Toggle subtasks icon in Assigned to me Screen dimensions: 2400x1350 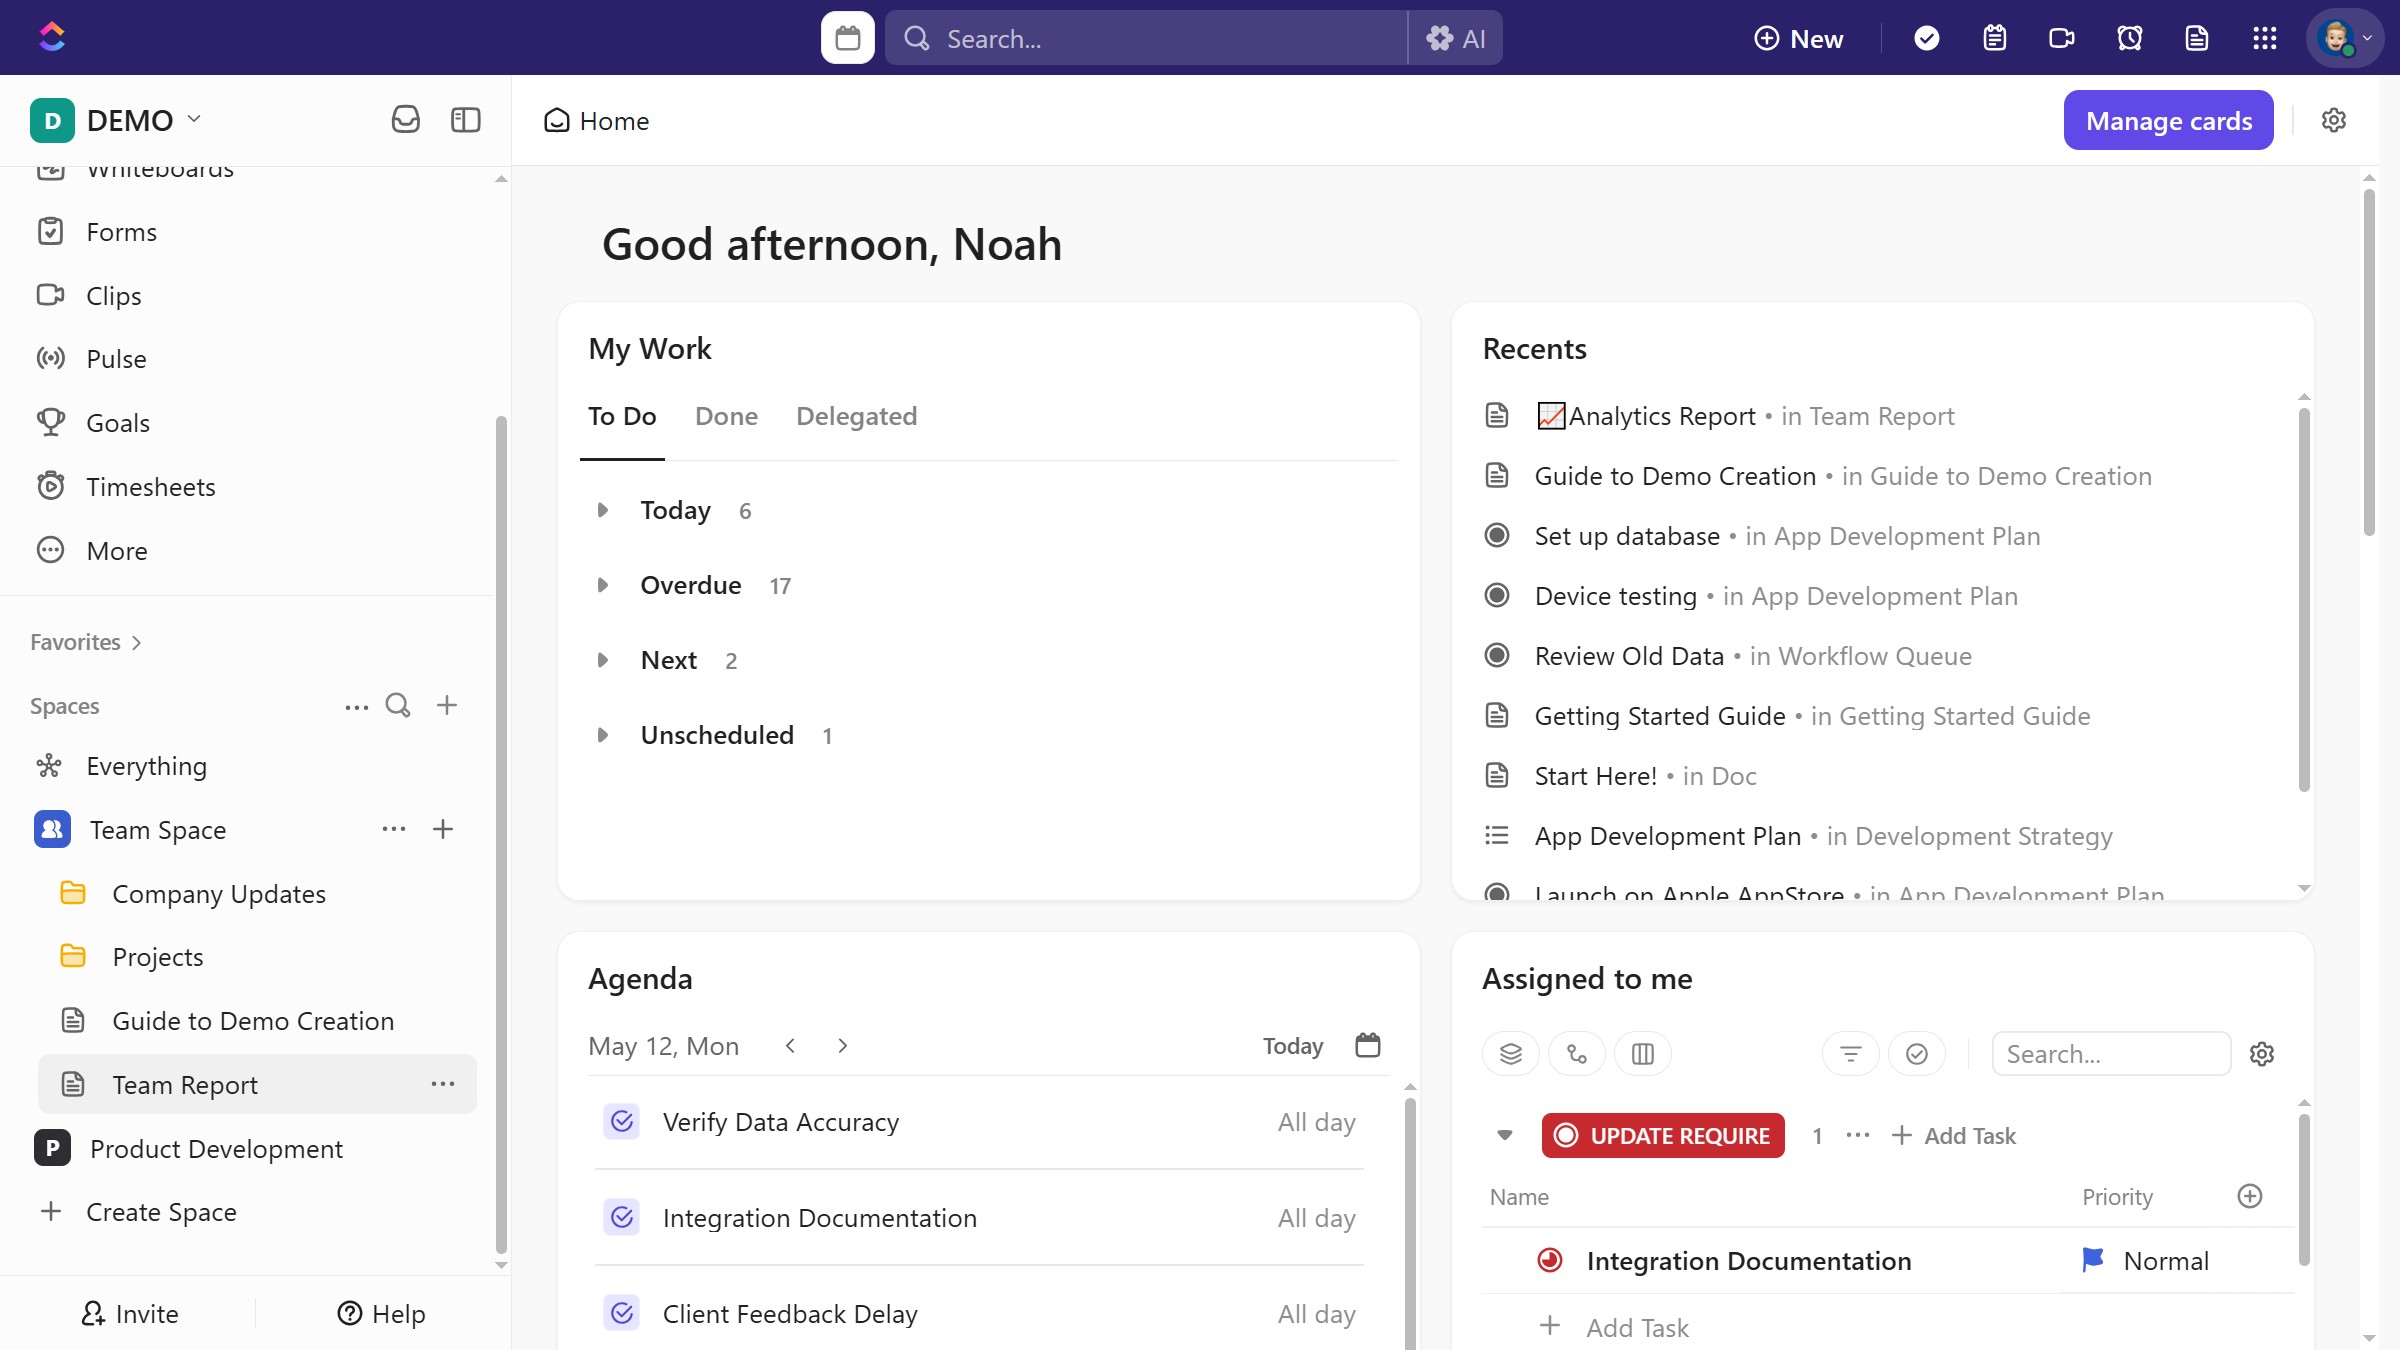coord(1576,1054)
